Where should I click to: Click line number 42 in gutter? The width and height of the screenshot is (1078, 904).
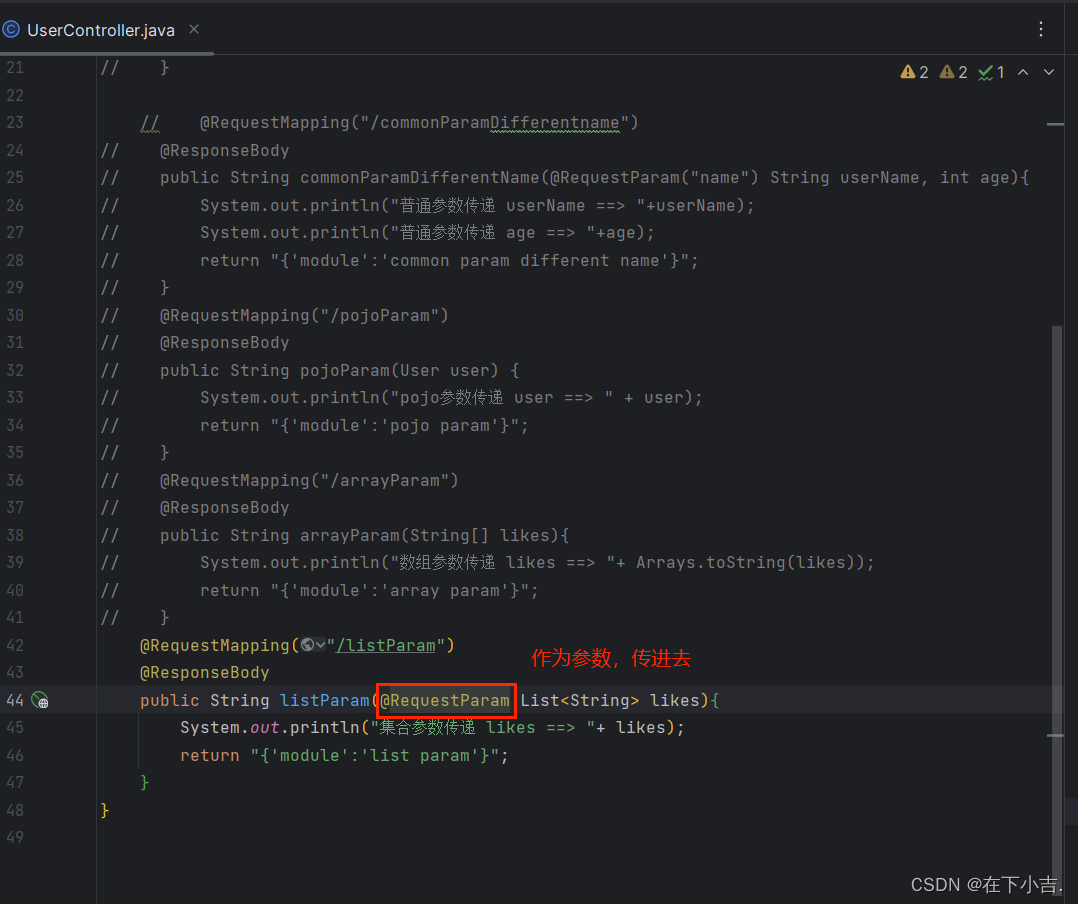tap(14, 646)
